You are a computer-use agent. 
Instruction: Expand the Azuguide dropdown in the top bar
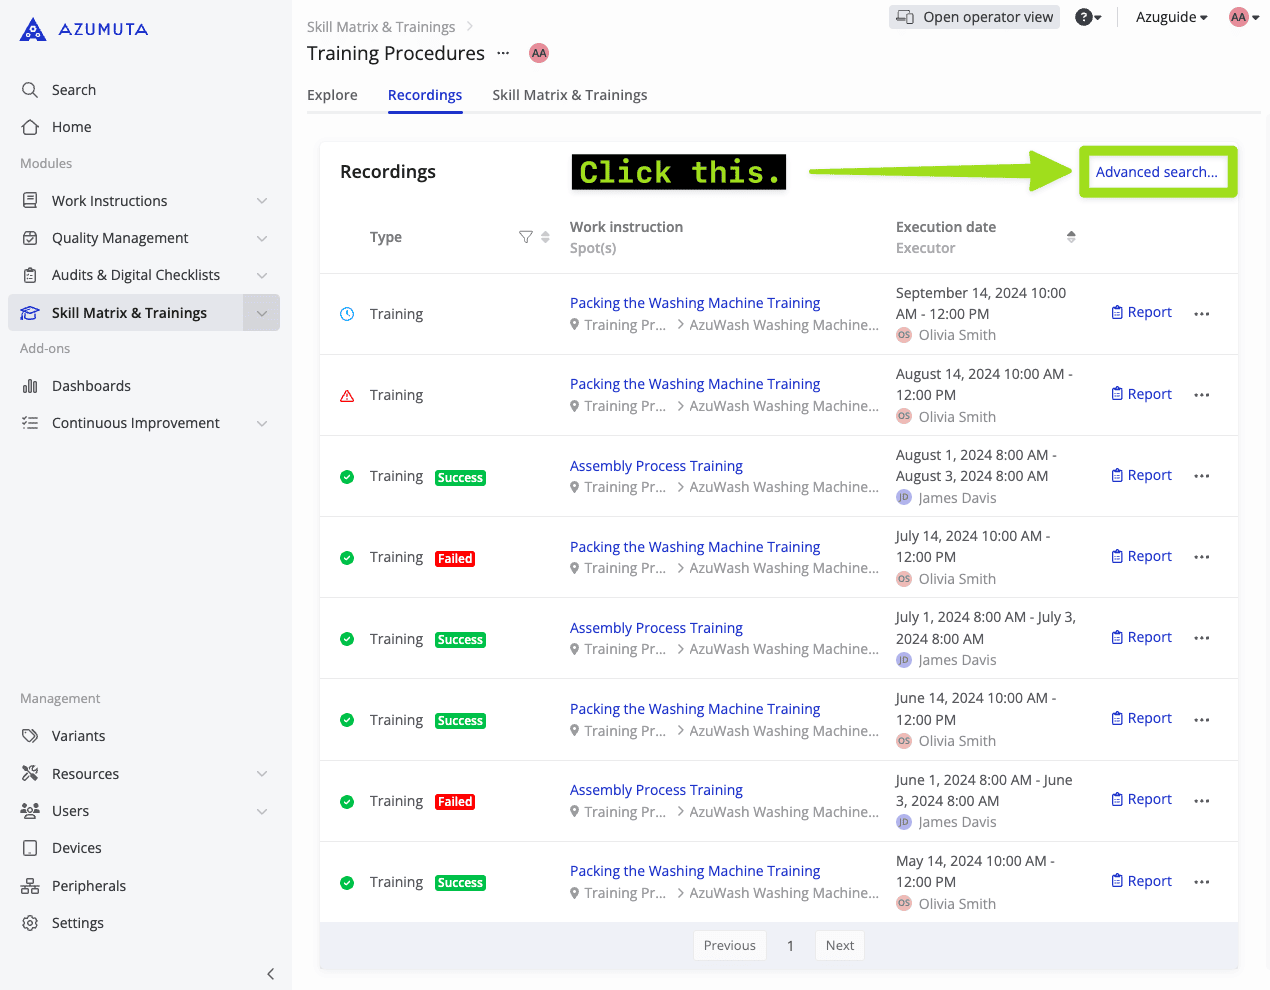(x=1170, y=16)
